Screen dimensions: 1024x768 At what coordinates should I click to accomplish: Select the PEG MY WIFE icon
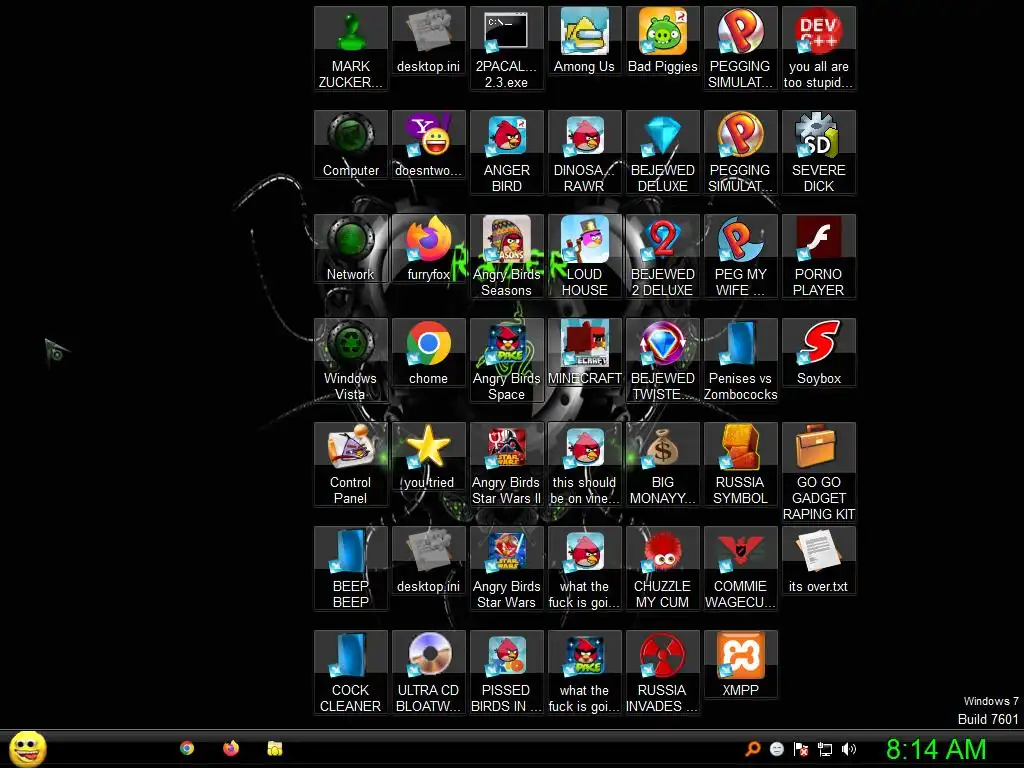[740, 256]
